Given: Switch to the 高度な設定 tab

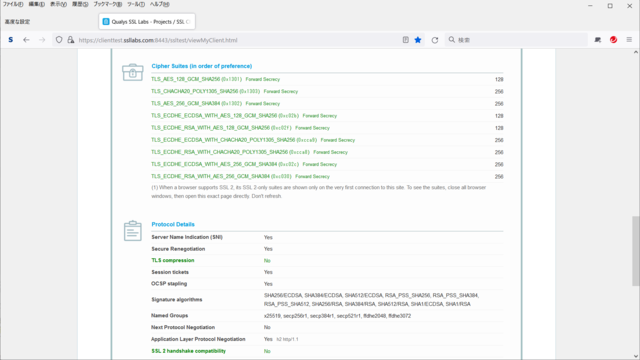Looking at the screenshot, I should 18,22.
